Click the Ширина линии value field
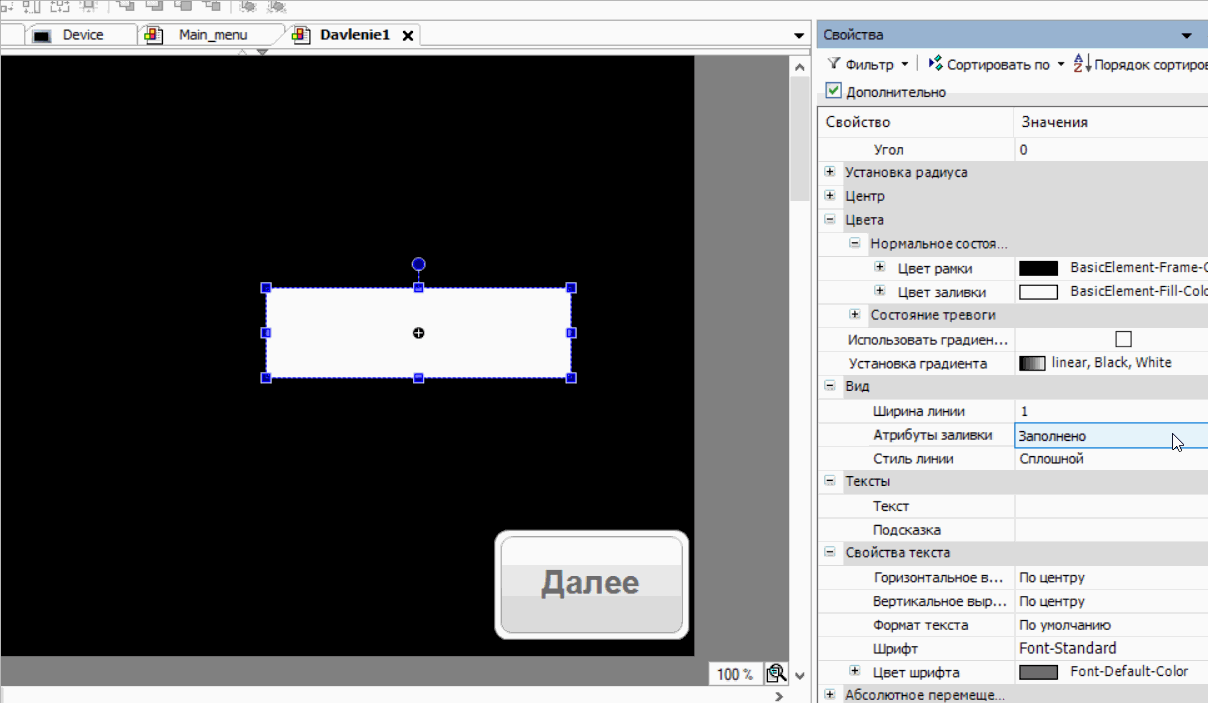The height and width of the screenshot is (703, 1208). pos(1111,411)
